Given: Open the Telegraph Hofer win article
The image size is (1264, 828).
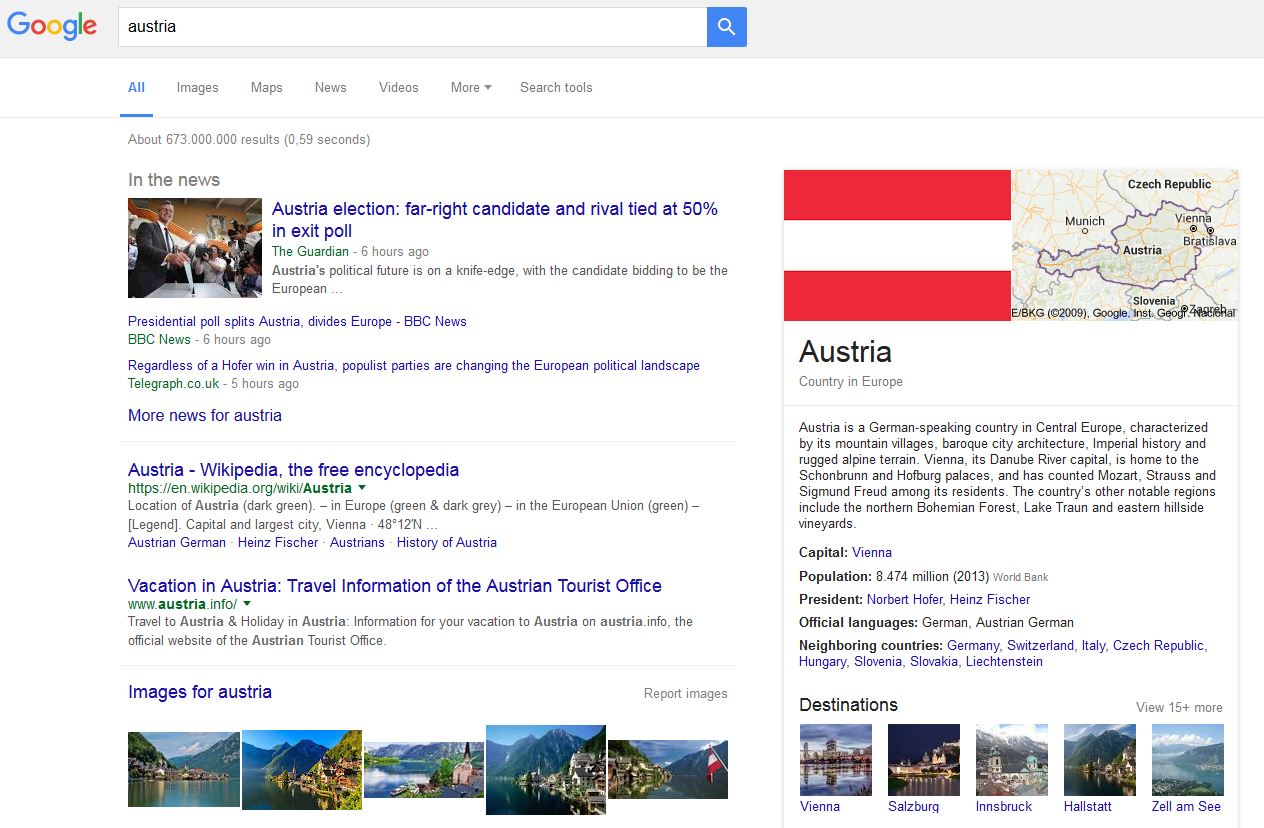Looking at the screenshot, I should 414,365.
